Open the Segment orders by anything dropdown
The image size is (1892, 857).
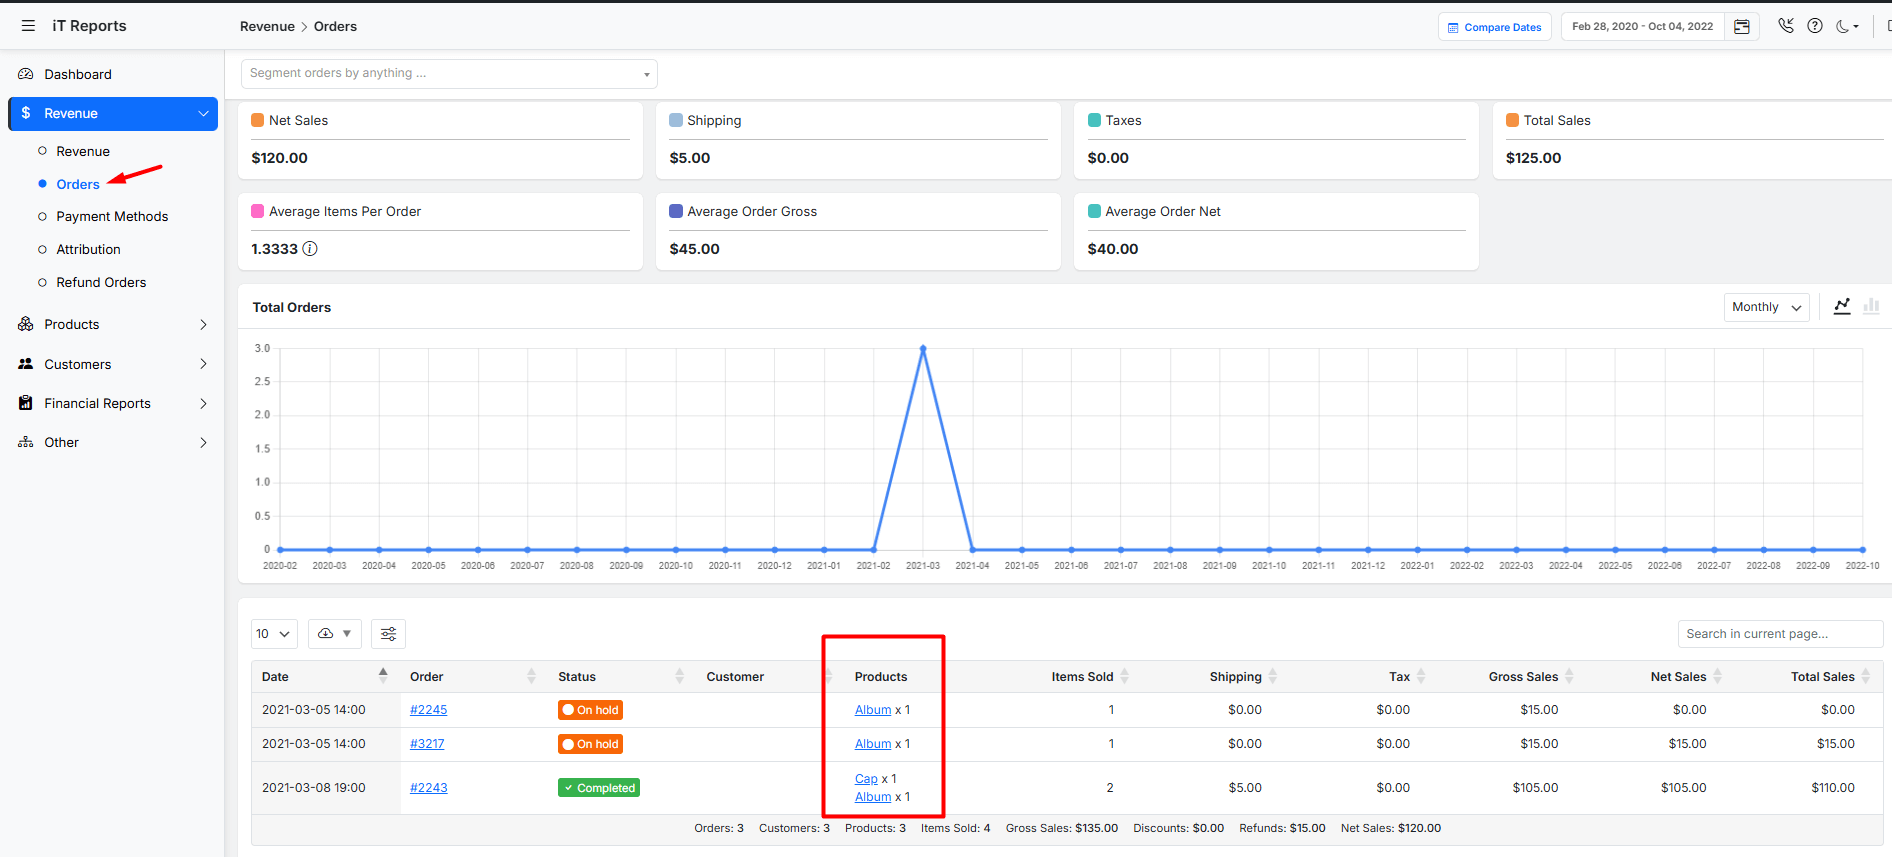pyautogui.click(x=449, y=73)
